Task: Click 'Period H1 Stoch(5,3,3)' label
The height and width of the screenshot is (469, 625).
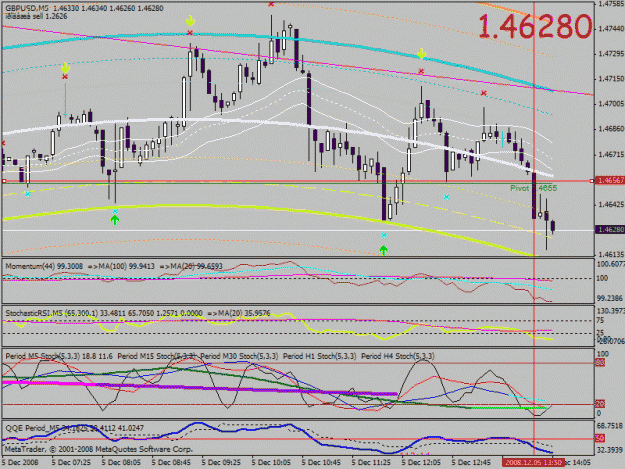Action: [x=320, y=356]
